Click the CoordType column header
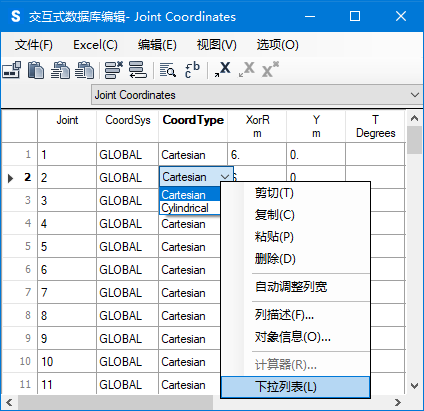The height and width of the screenshot is (411, 424). coord(193,120)
